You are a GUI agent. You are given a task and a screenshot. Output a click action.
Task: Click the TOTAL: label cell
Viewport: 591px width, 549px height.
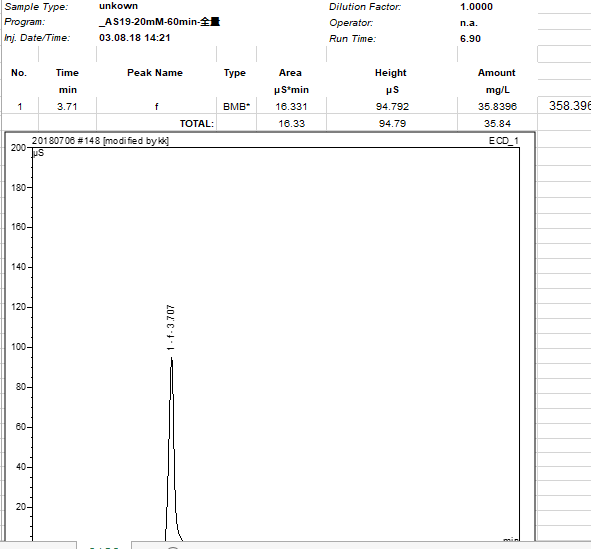pyautogui.click(x=196, y=124)
